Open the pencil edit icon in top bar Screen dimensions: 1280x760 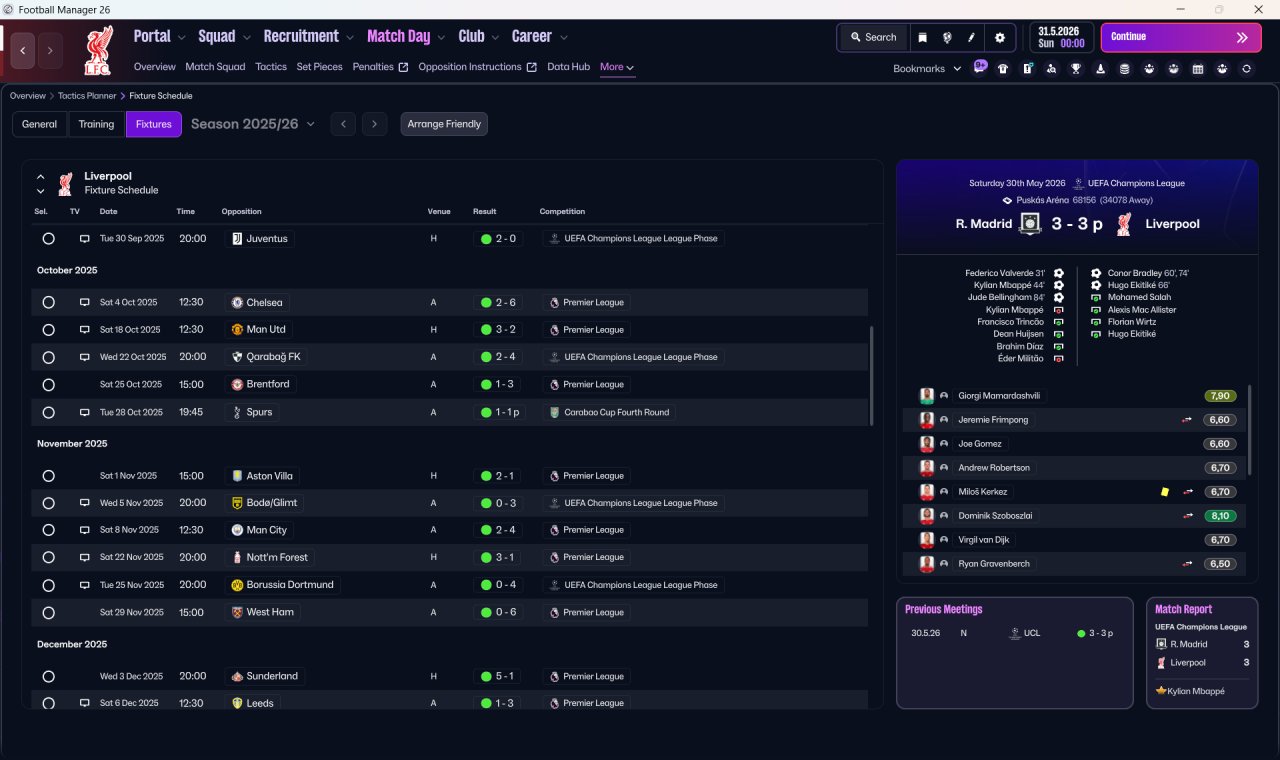[971, 37]
